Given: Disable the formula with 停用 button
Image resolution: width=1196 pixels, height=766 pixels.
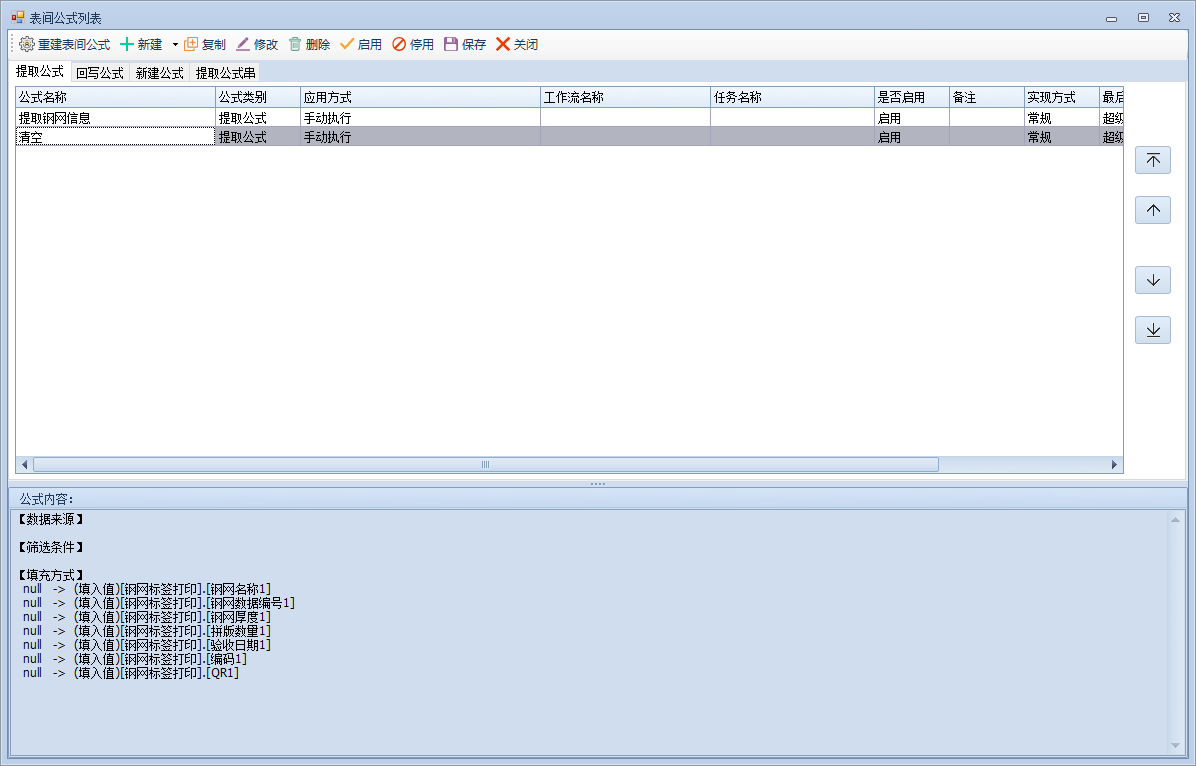Looking at the screenshot, I should [x=399, y=45].
